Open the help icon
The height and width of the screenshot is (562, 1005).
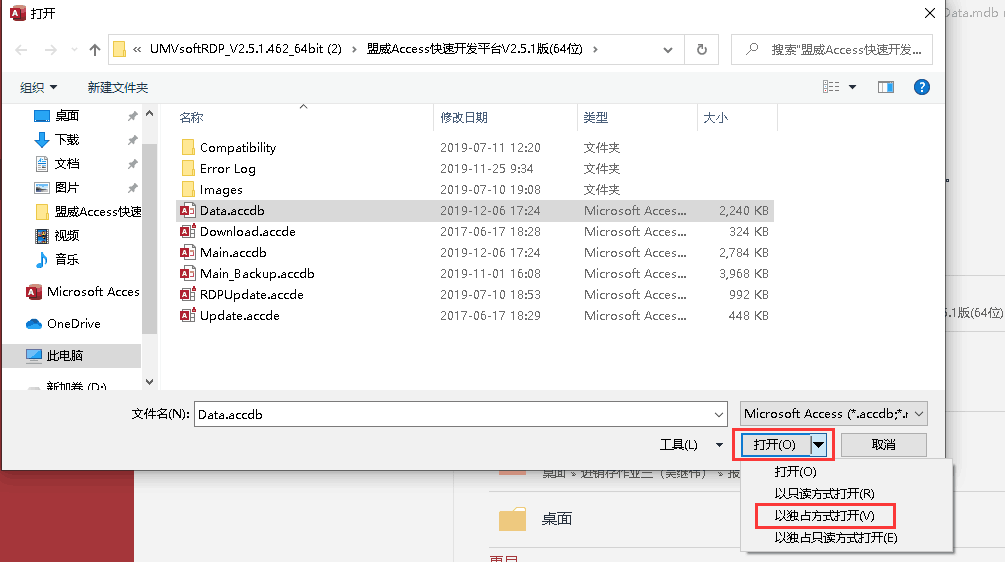coord(922,87)
